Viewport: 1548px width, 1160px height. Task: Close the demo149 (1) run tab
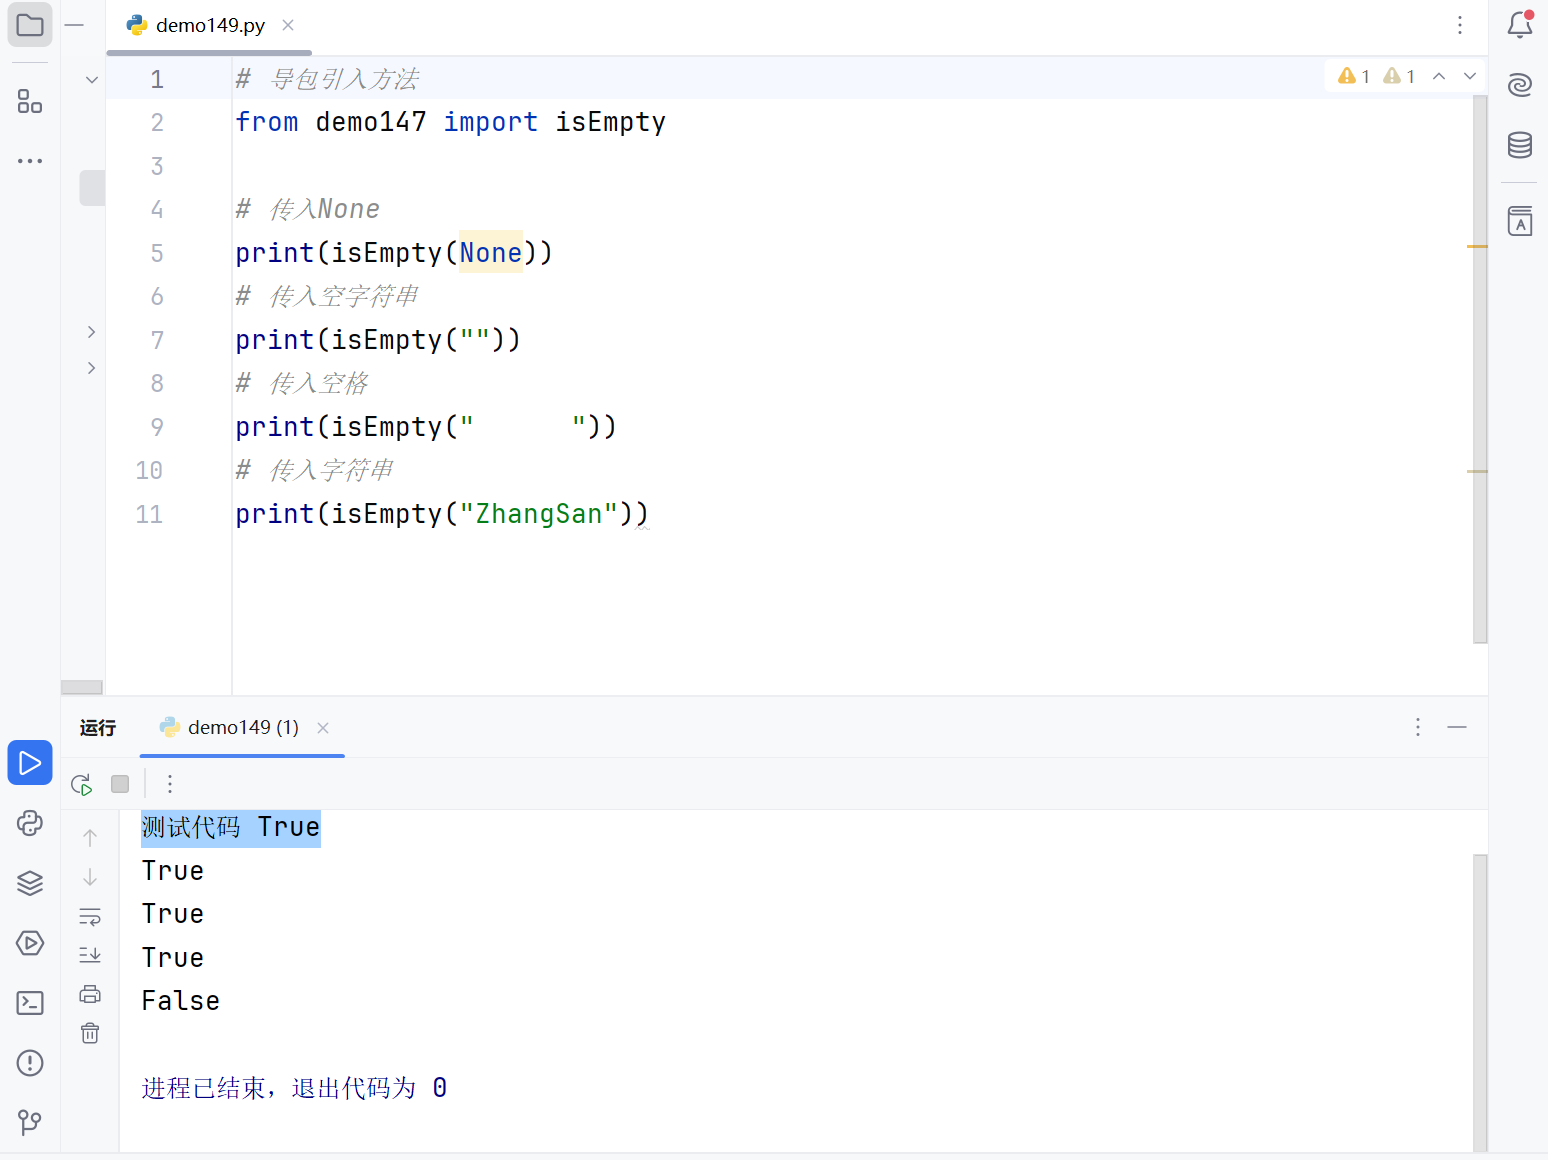point(323,728)
